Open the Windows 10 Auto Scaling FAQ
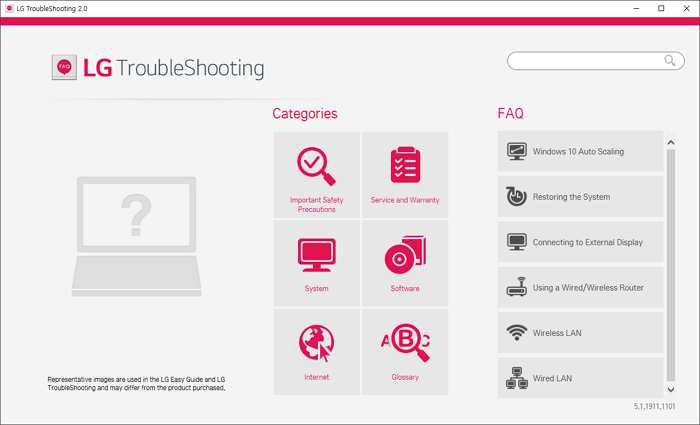Viewport: 700px width, 425px height. tap(580, 151)
